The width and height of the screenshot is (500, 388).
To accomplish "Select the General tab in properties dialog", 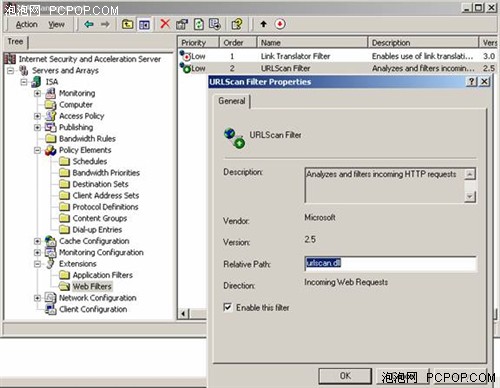I will (232, 101).
